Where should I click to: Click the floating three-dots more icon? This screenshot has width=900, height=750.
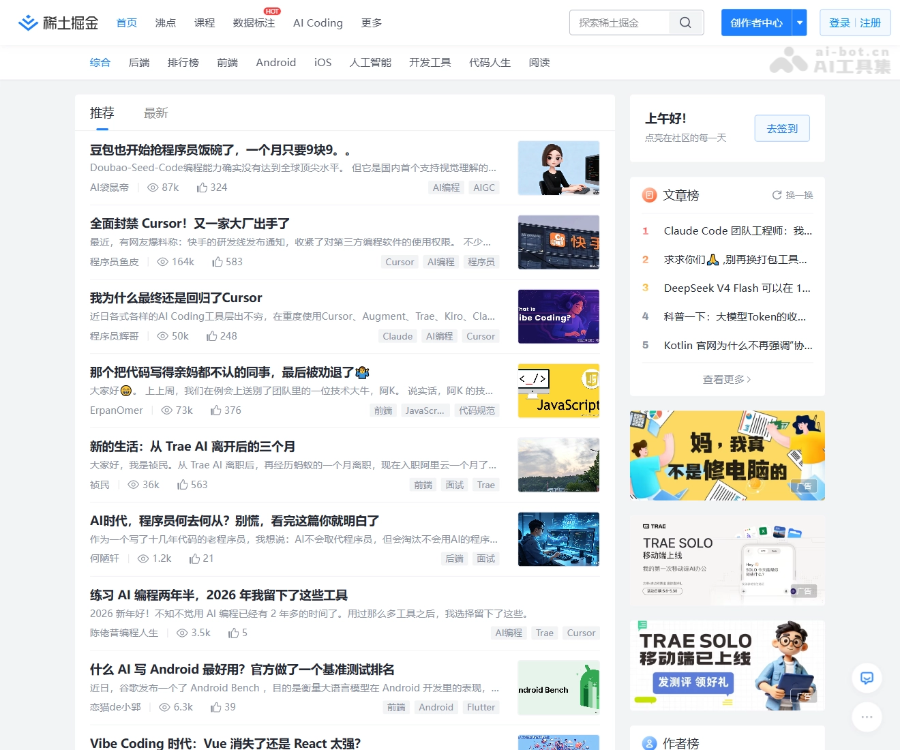pos(867,717)
